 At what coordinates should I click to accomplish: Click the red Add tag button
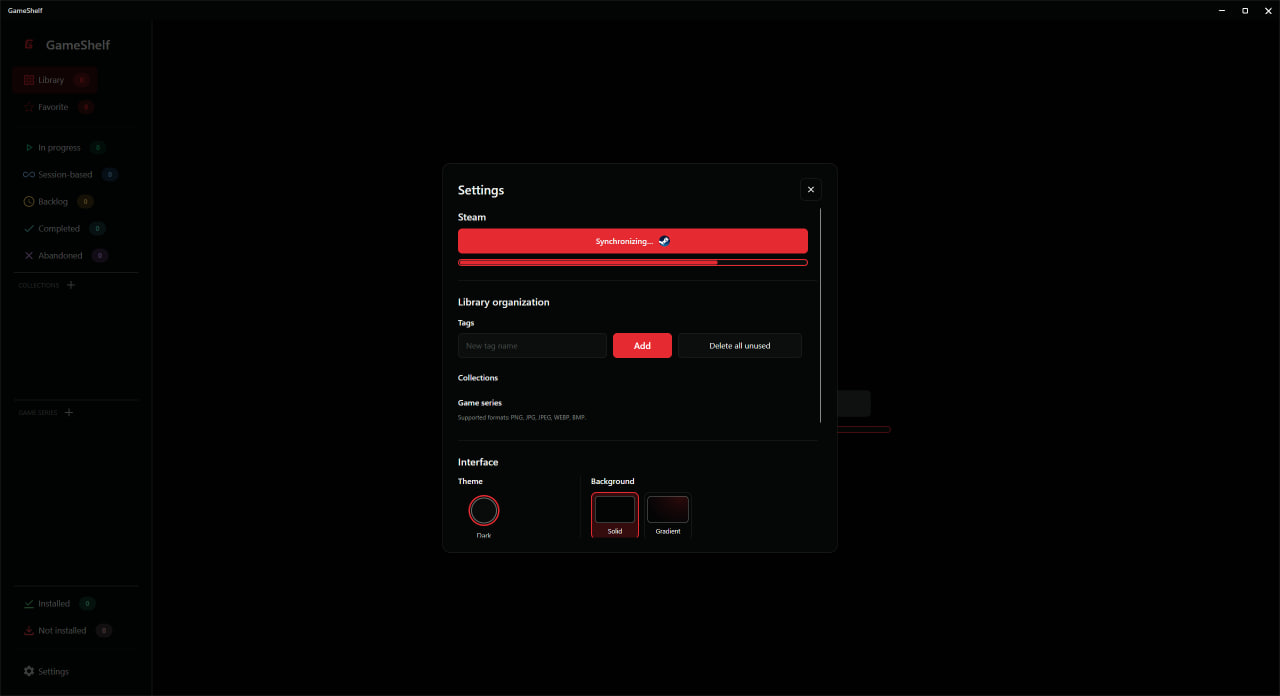tap(642, 346)
